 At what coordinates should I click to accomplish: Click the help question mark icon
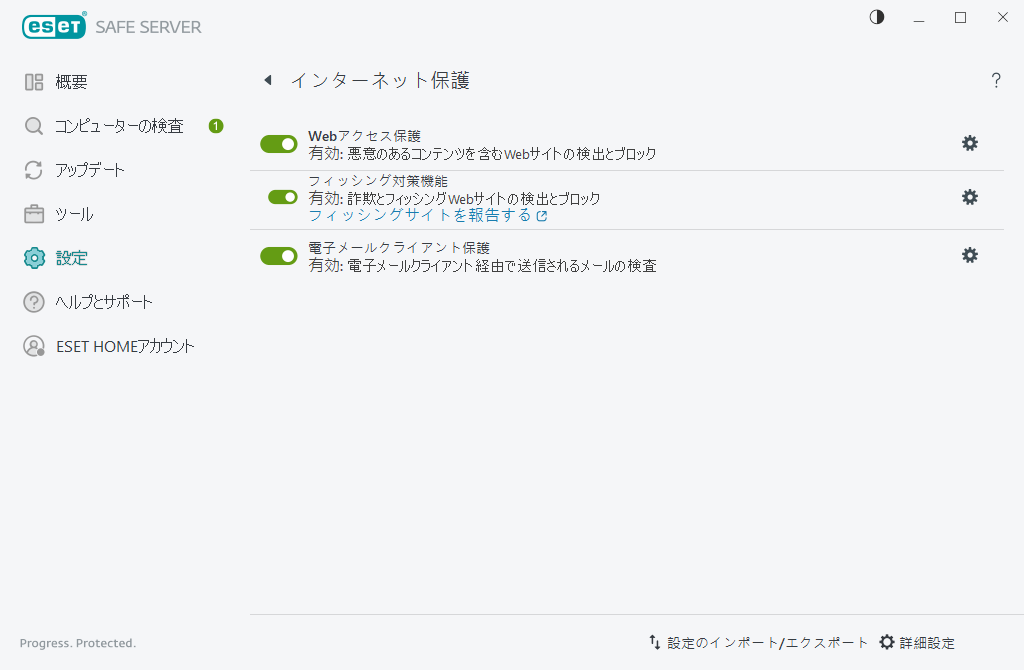tap(996, 80)
